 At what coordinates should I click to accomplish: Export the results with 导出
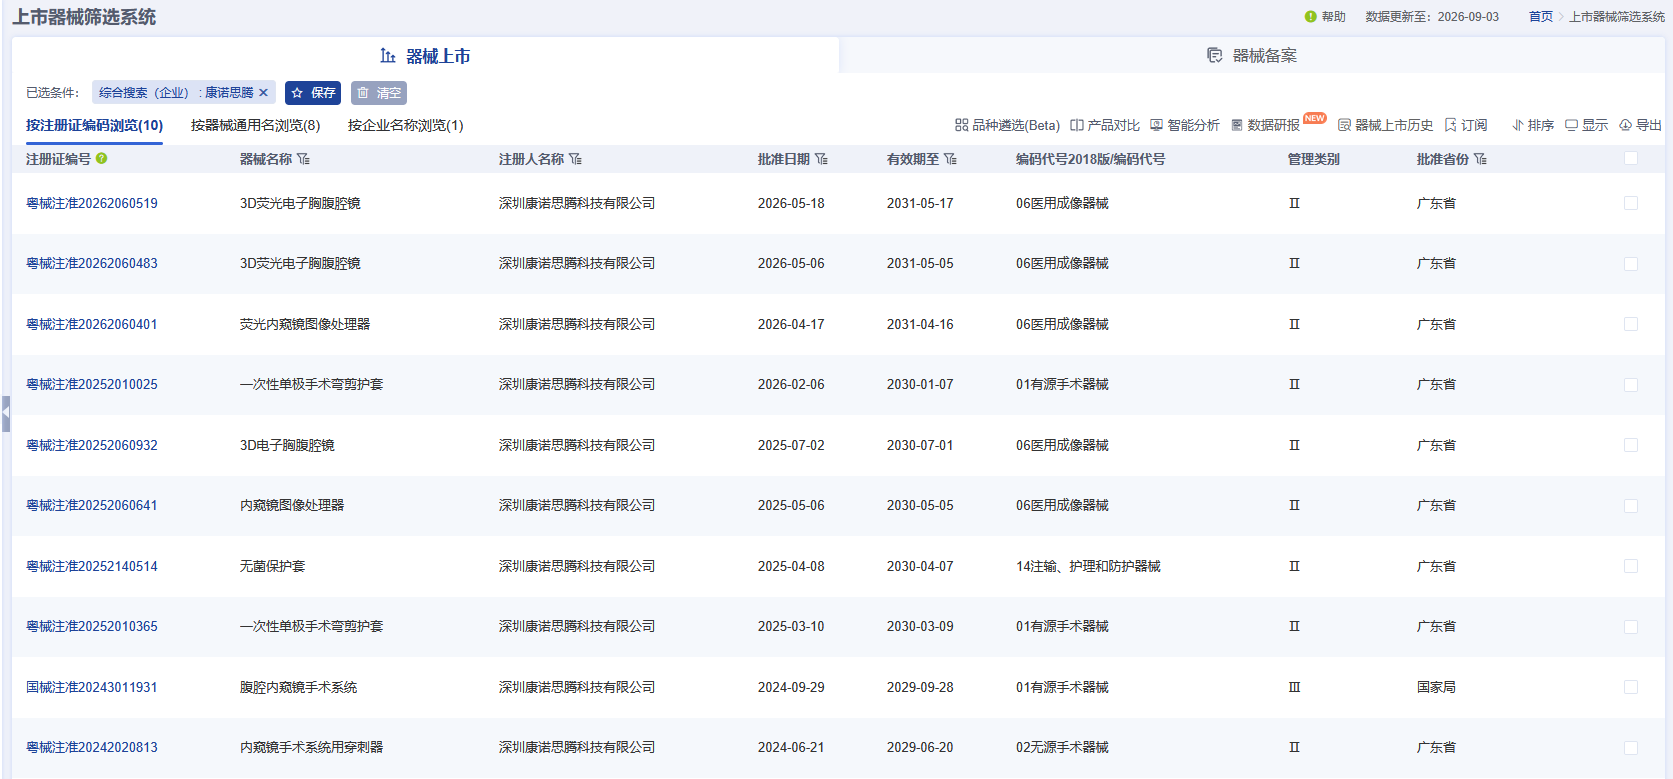(x=1641, y=125)
